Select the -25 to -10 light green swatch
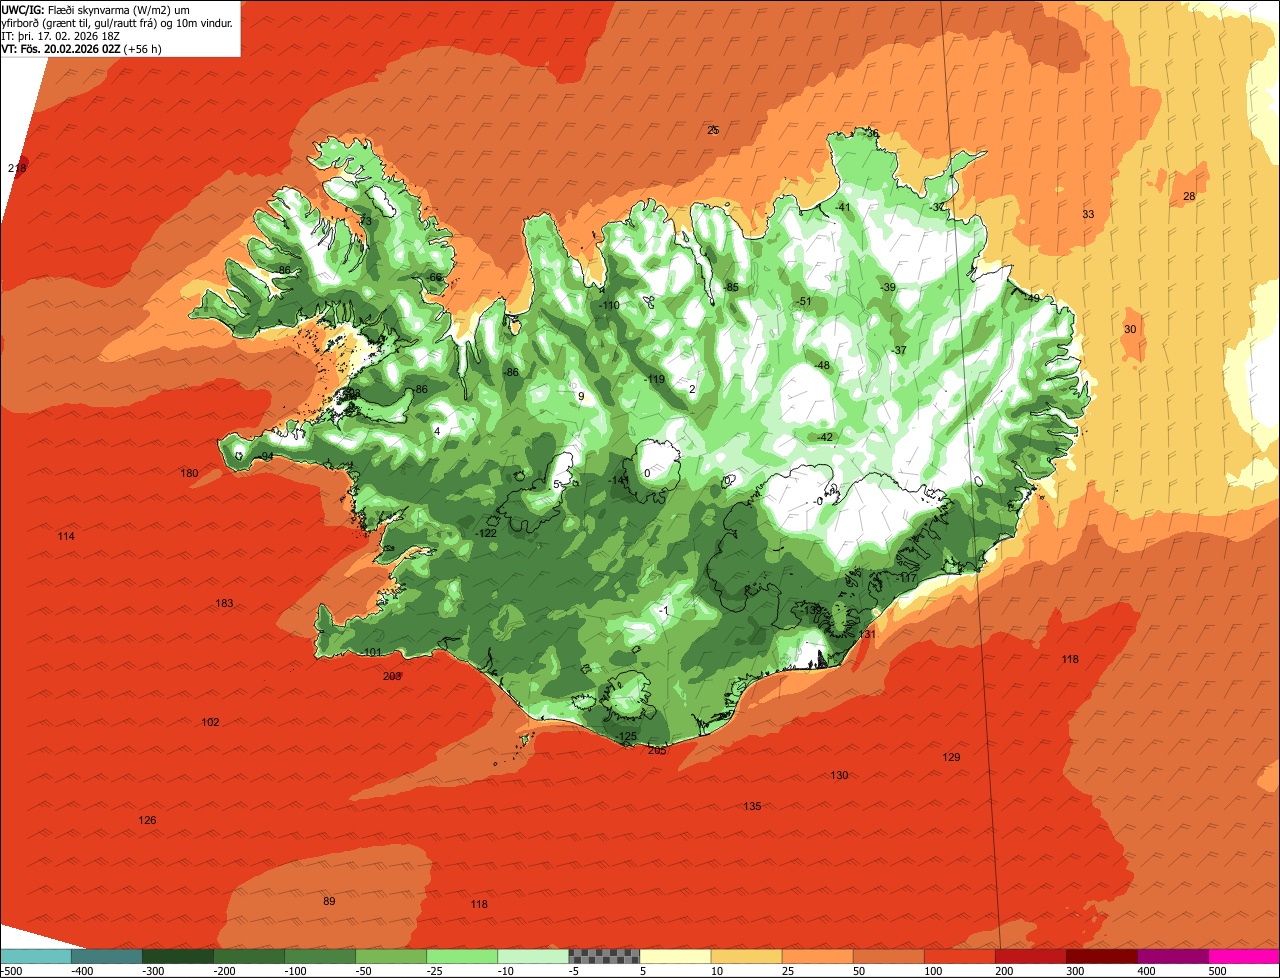Viewport: 1280px width, 978px height. pyautogui.click(x=462, y=957)
